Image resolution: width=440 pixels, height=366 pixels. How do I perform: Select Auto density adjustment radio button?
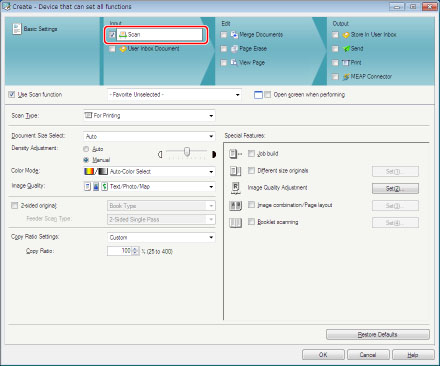(x=86, y=149)
